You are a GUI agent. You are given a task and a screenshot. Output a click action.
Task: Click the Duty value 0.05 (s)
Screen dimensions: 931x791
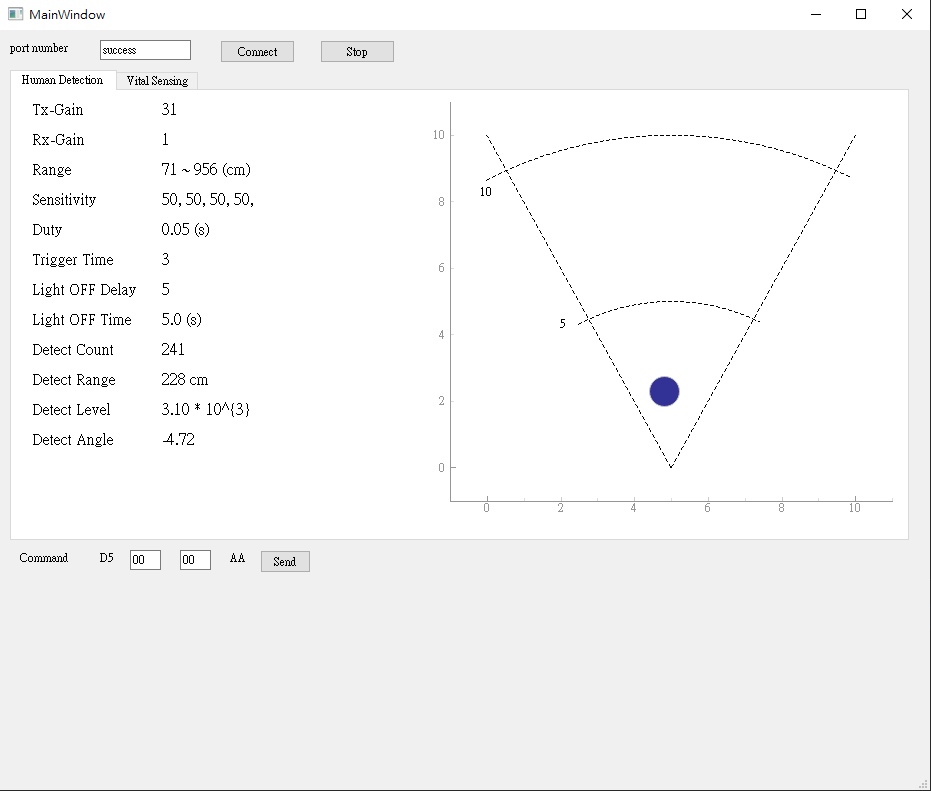click(185, 229)
